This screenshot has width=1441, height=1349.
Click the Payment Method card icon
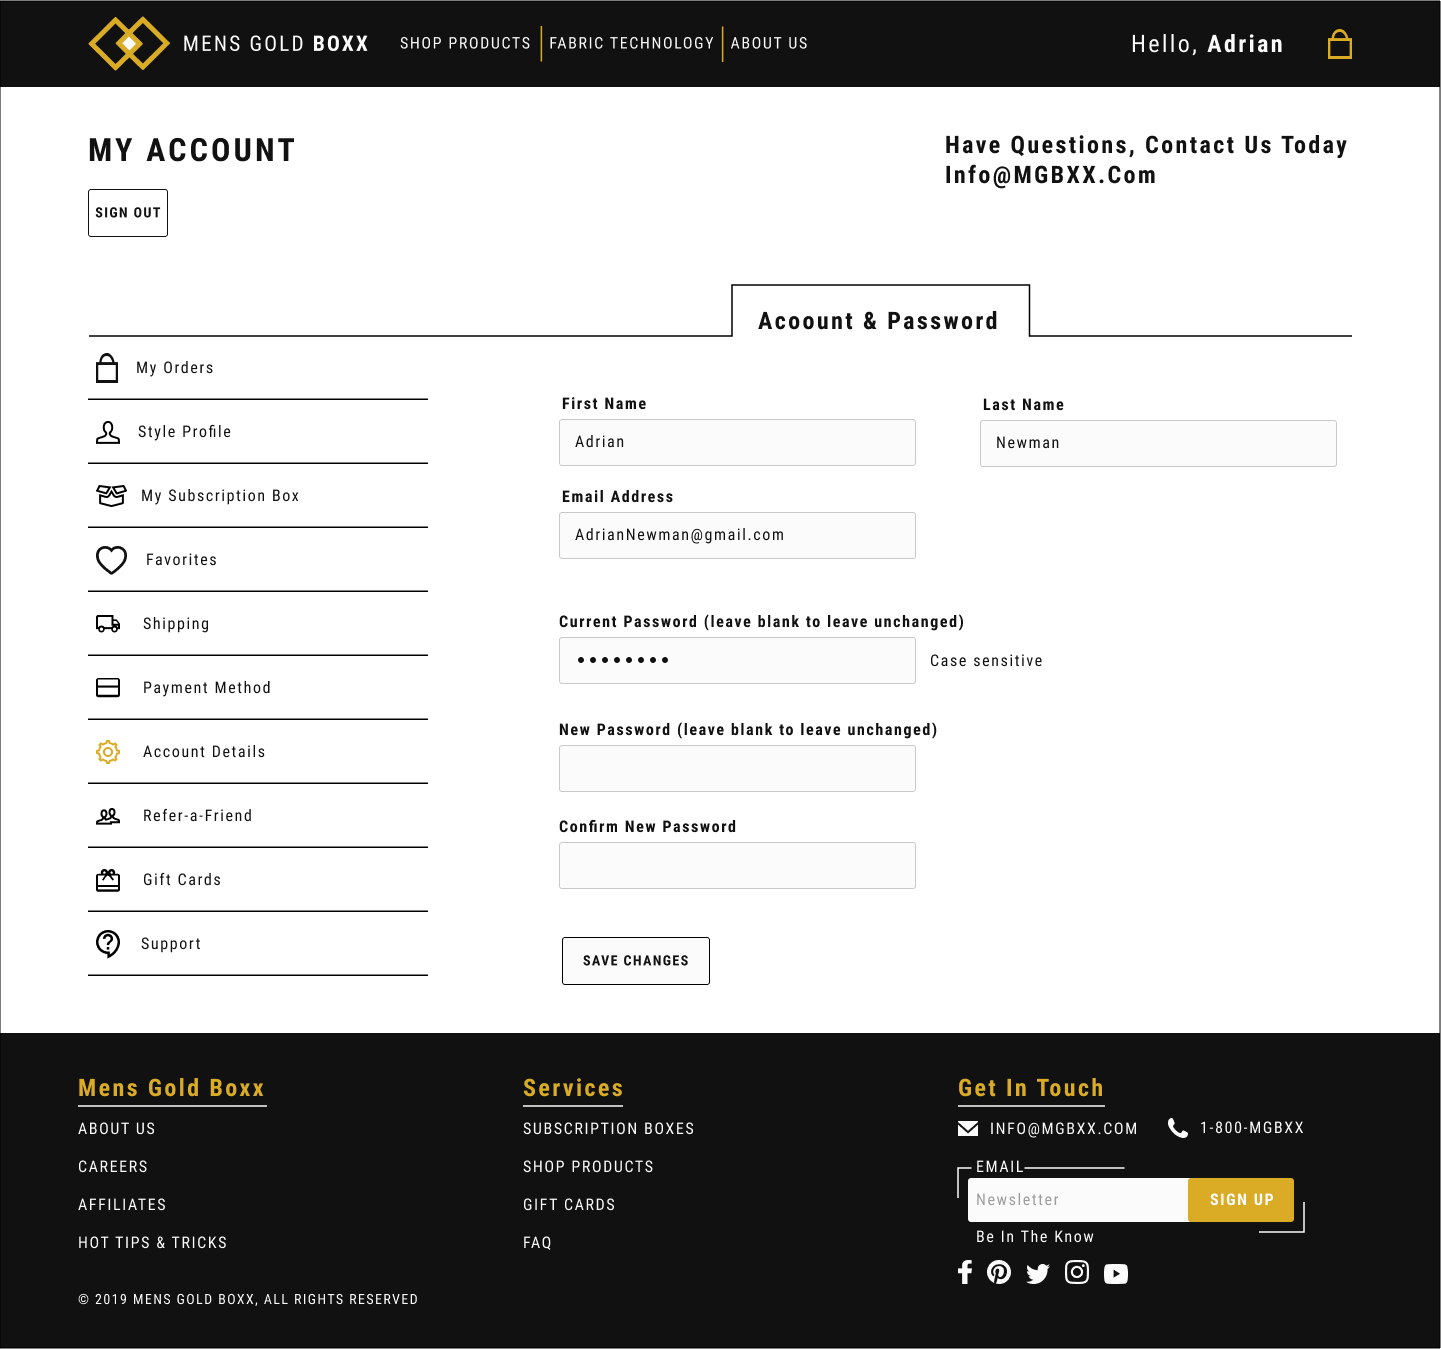[x=108, y=688]
